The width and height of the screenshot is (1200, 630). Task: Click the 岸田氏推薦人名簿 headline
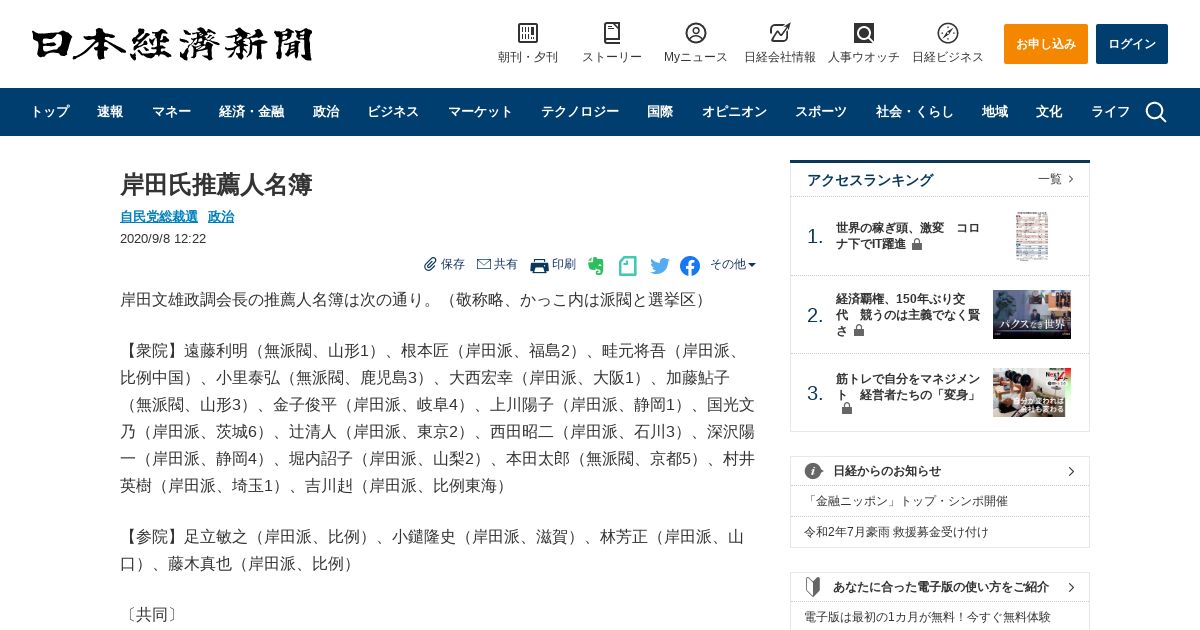pyautogui.click(x=216, y=185)
